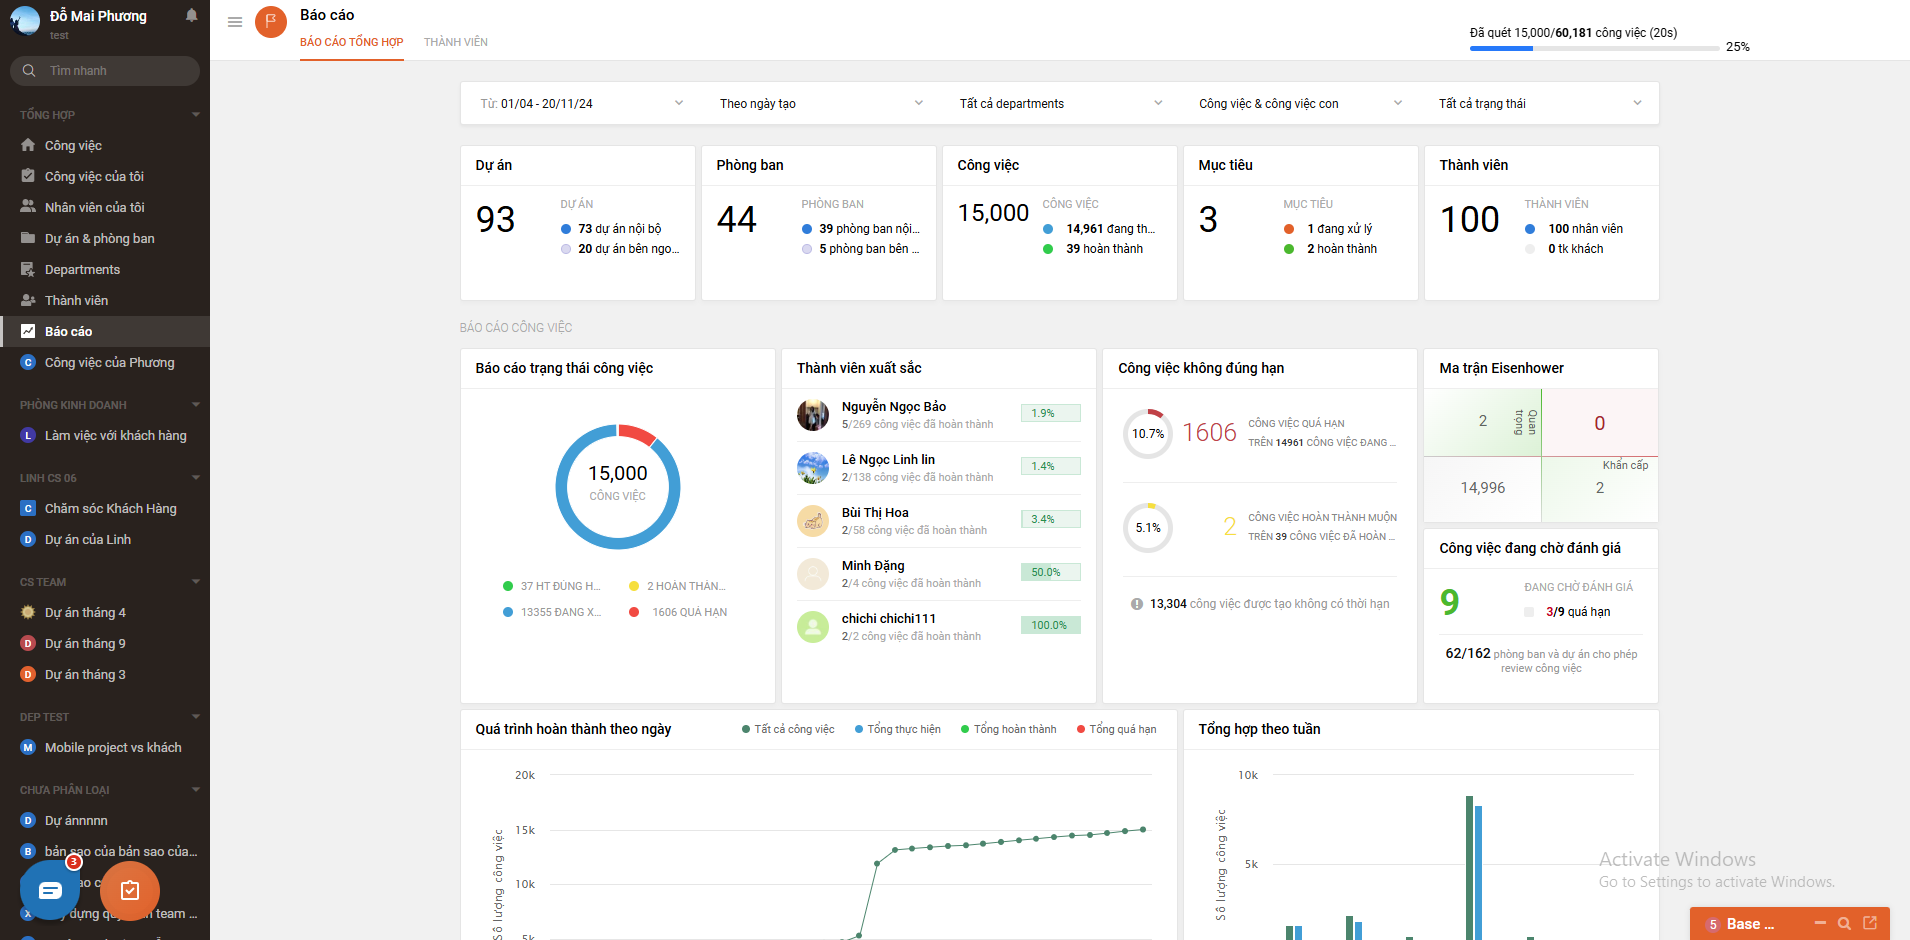
Task: Open Dự án & phòng ban folder icon
Action: 28,238
